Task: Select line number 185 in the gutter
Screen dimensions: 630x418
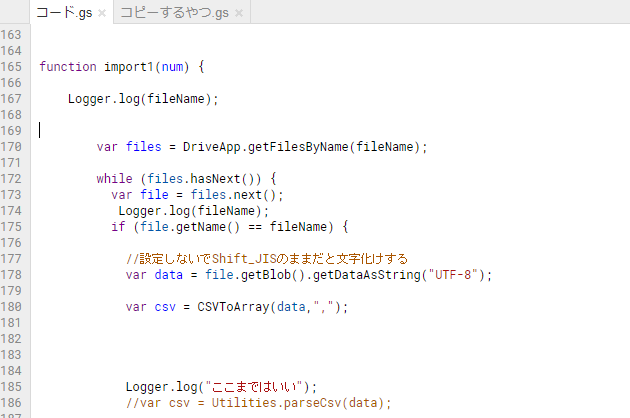Action: point(12,387)
